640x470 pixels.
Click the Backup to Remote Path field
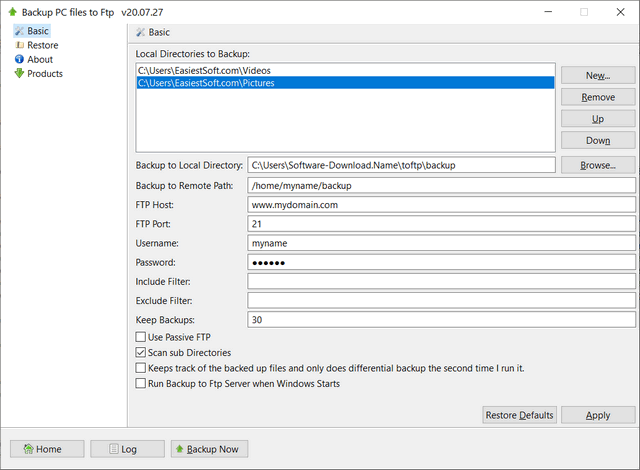[x=441, y=186]
